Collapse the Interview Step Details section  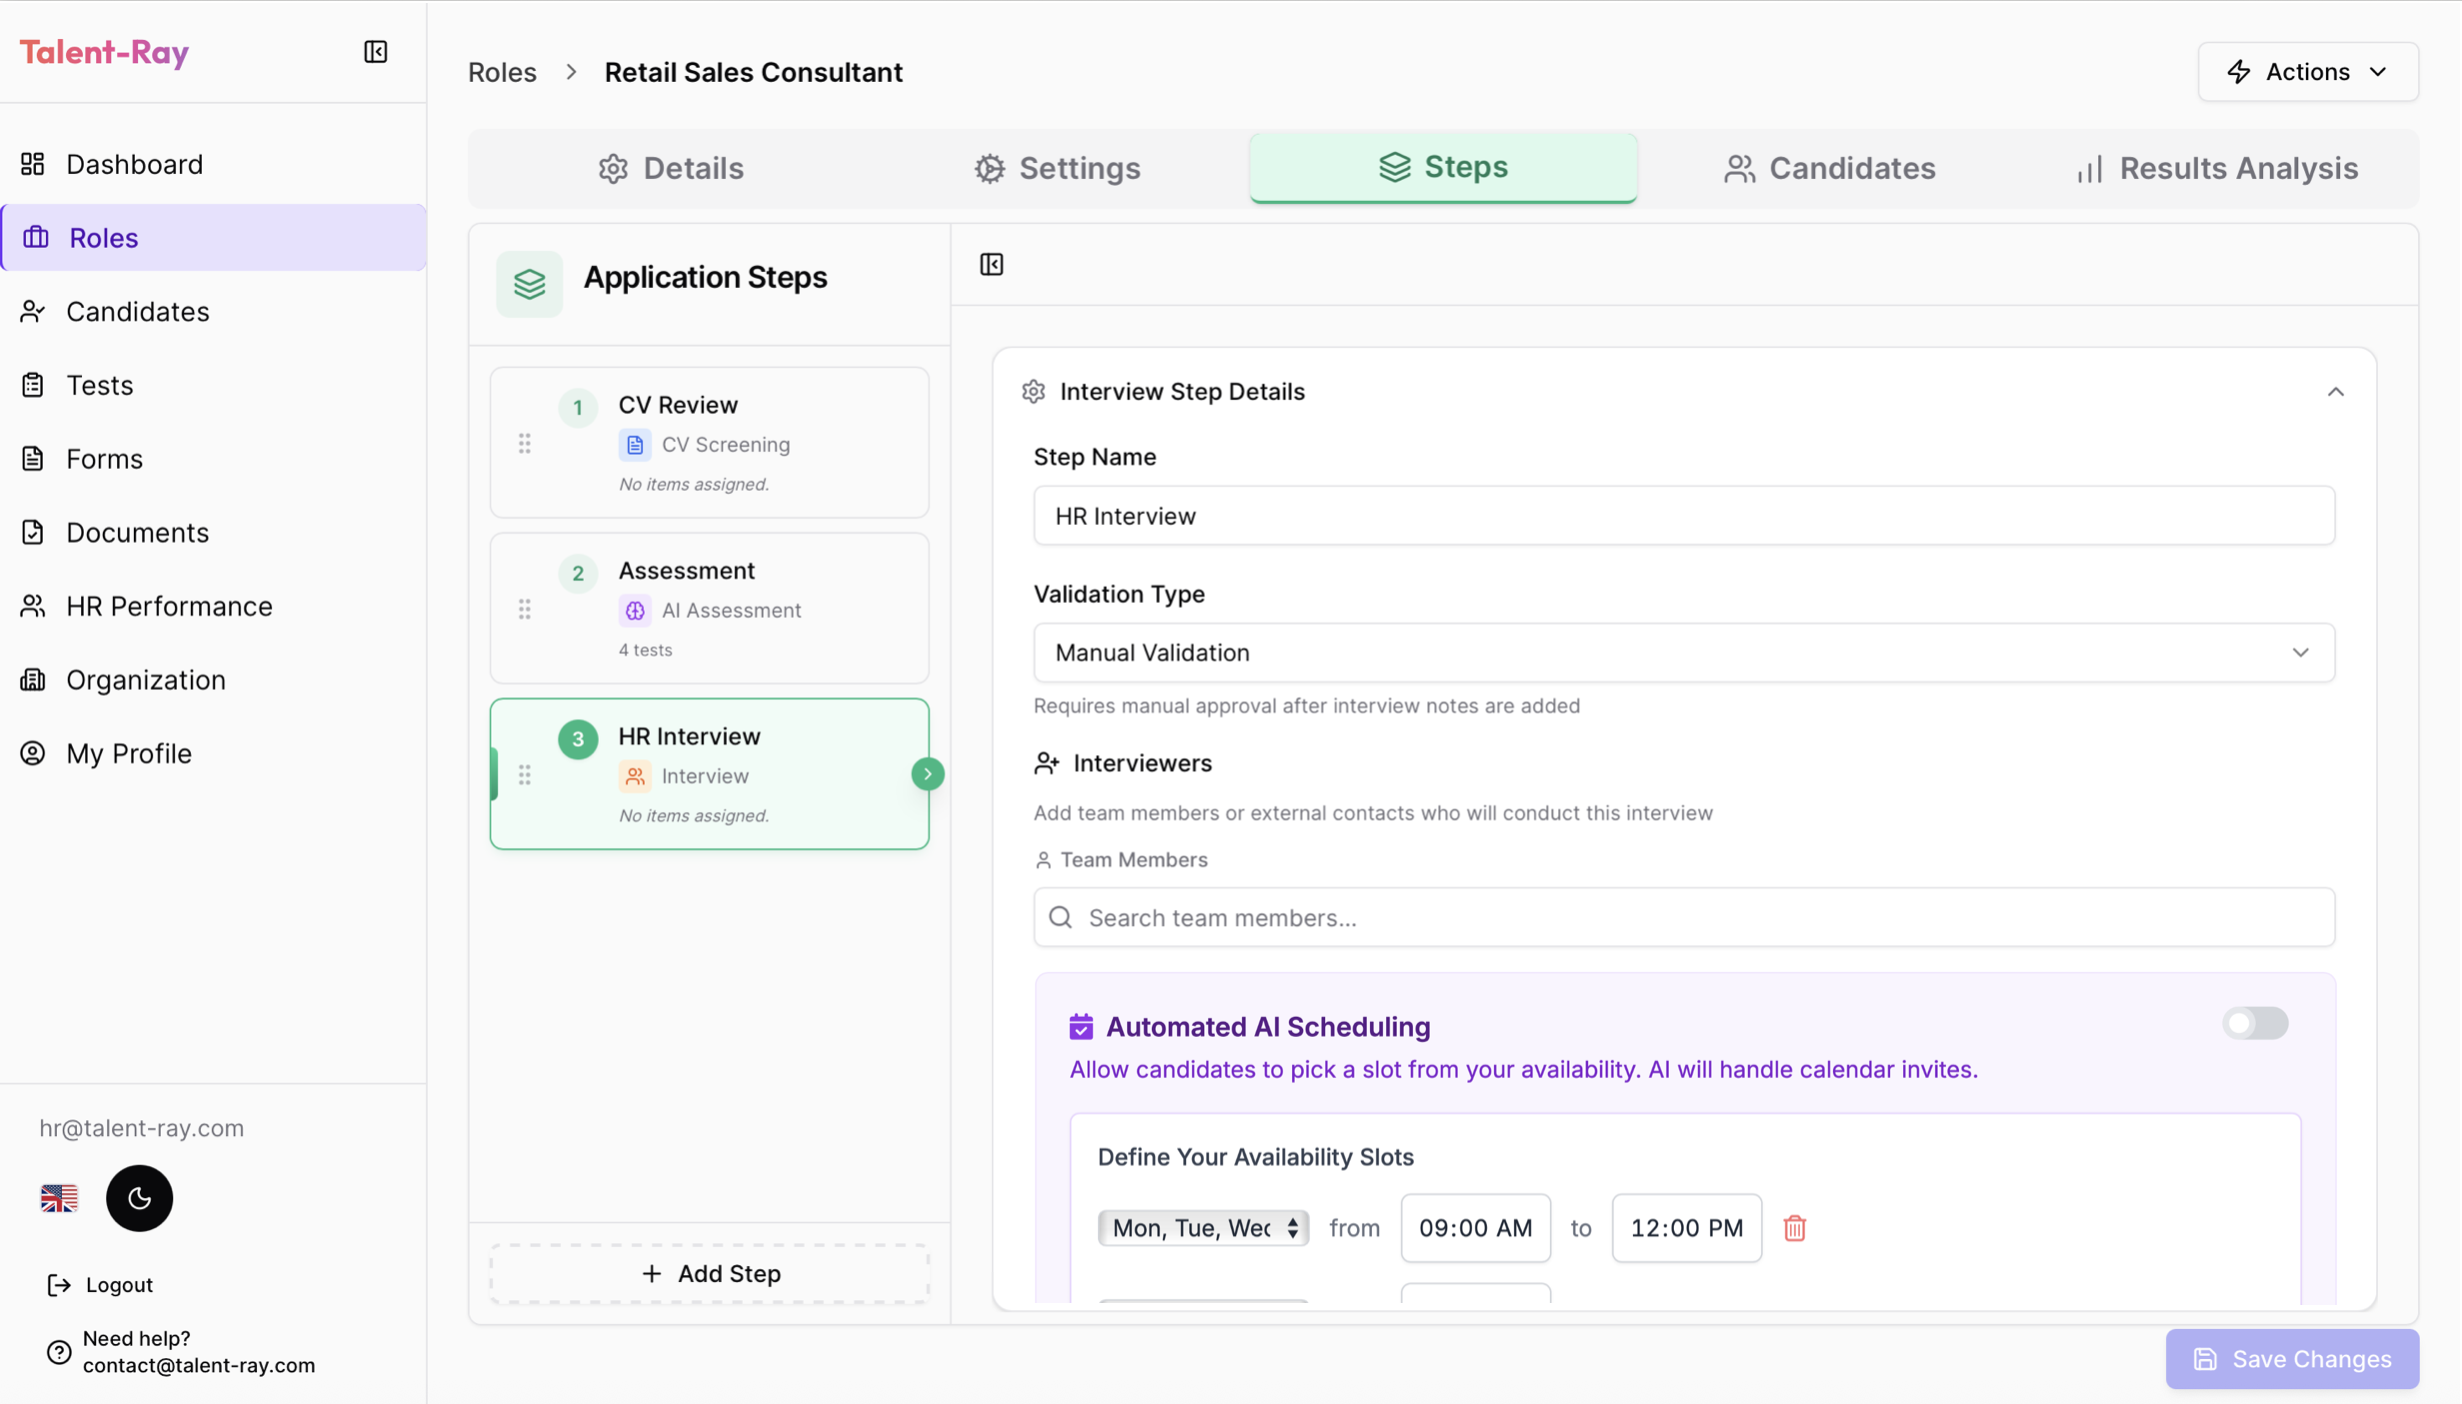pos(2336,391)
